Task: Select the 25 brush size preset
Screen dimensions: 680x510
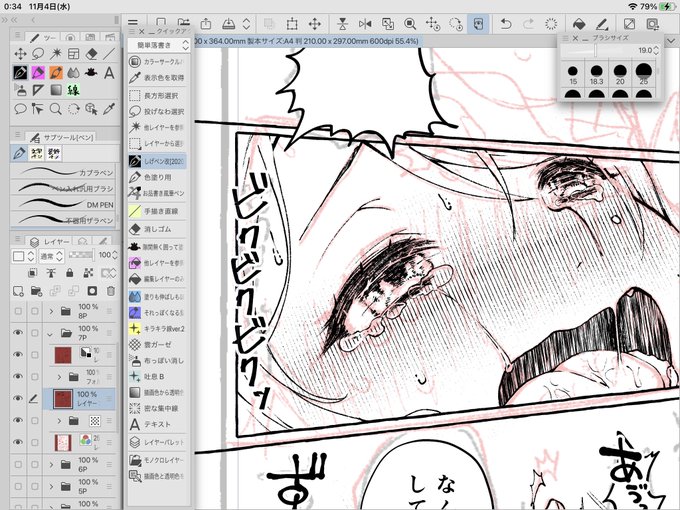Action: (644, 73)
